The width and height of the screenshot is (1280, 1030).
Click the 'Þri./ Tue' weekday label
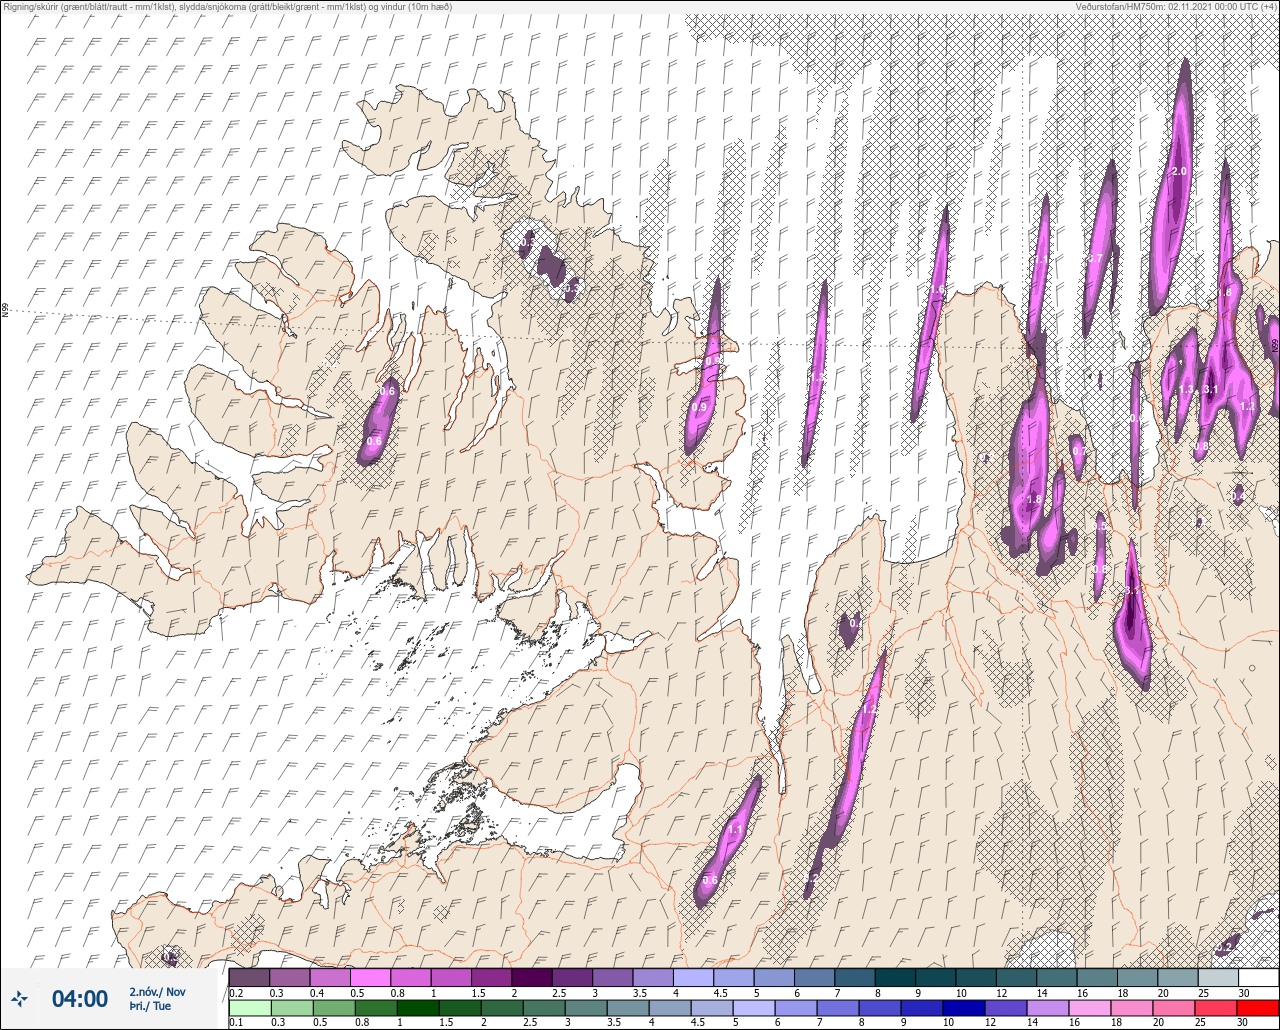click(149, 1006)
